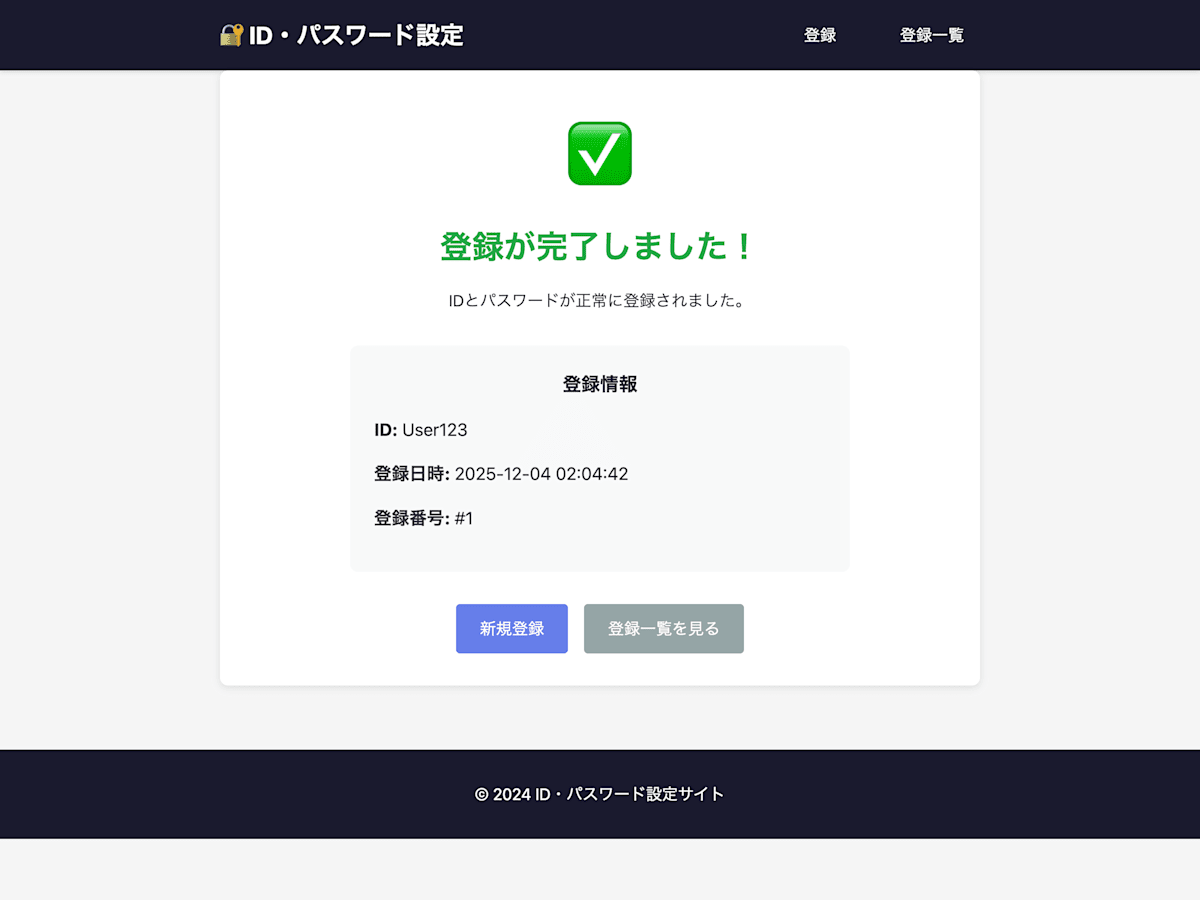Click the checkmark badge above the completion message
The image size is (1200, 900).
coord(600,153)
